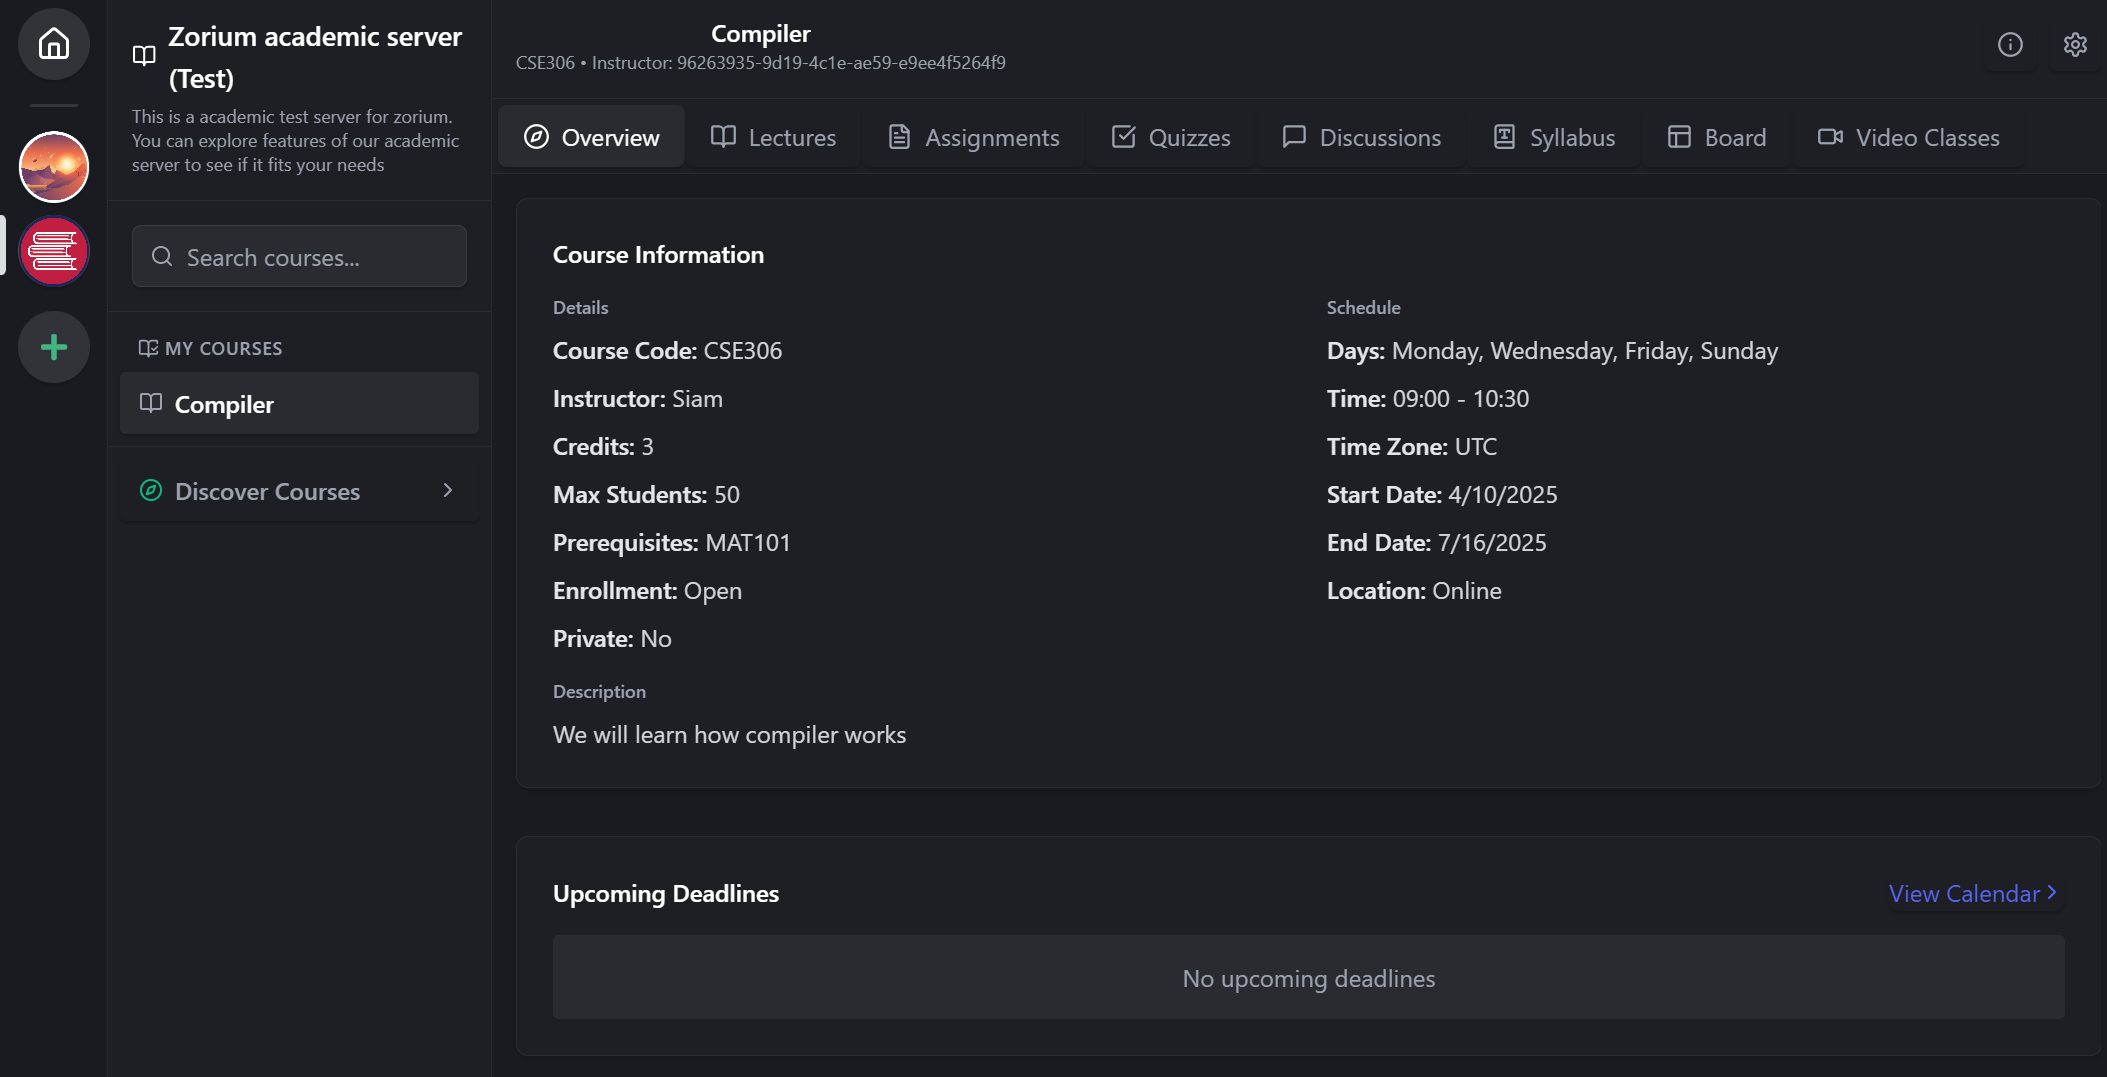The width and height of the screenshot is (2107, 1077).
Task: Focus the Search courses input field
Action: pos(299,257)
